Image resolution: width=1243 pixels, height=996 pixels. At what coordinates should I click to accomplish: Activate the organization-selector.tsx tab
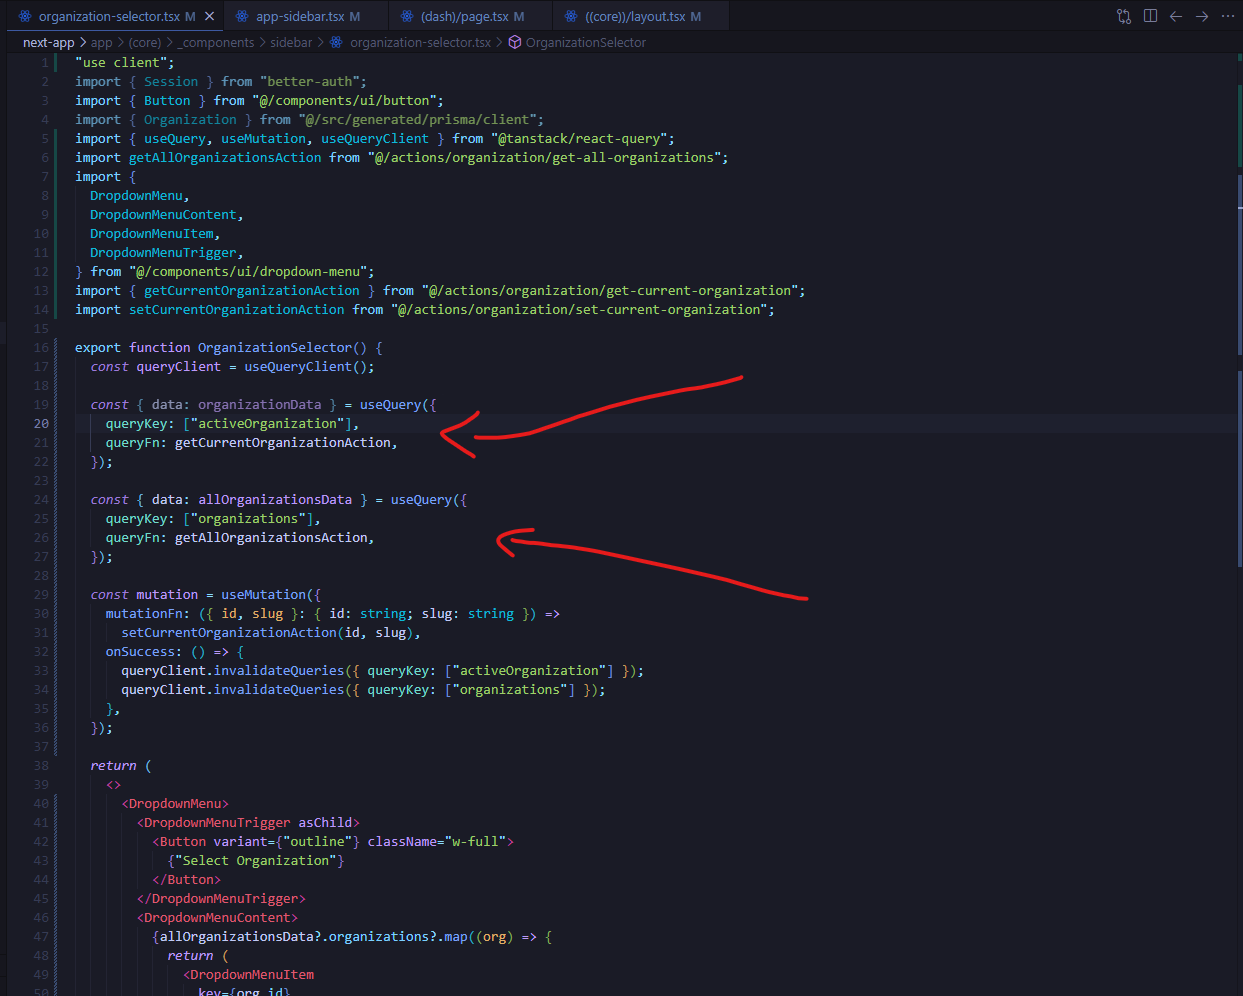coord(110,16)
